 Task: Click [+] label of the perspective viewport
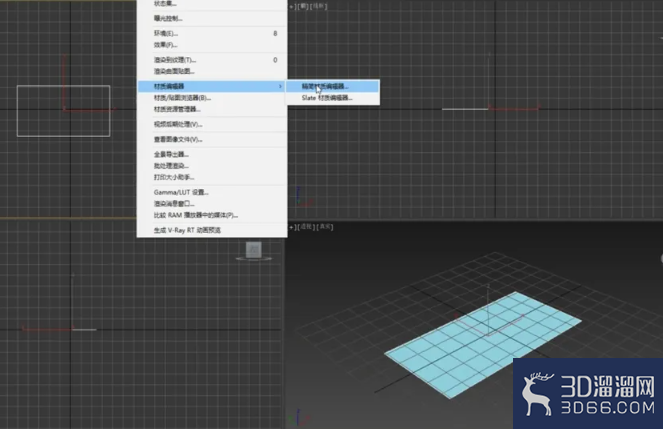pos(292,227)
